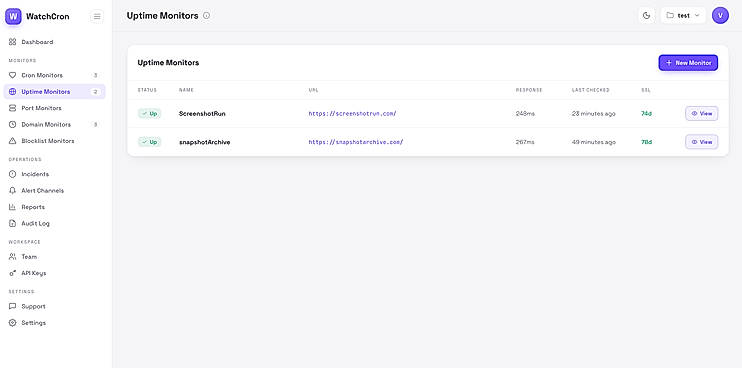Image resolution: width=742 pixels, height=368 pixels.
Task: Click the Up status badge for snapshotArchive
Action: (150, 142)
